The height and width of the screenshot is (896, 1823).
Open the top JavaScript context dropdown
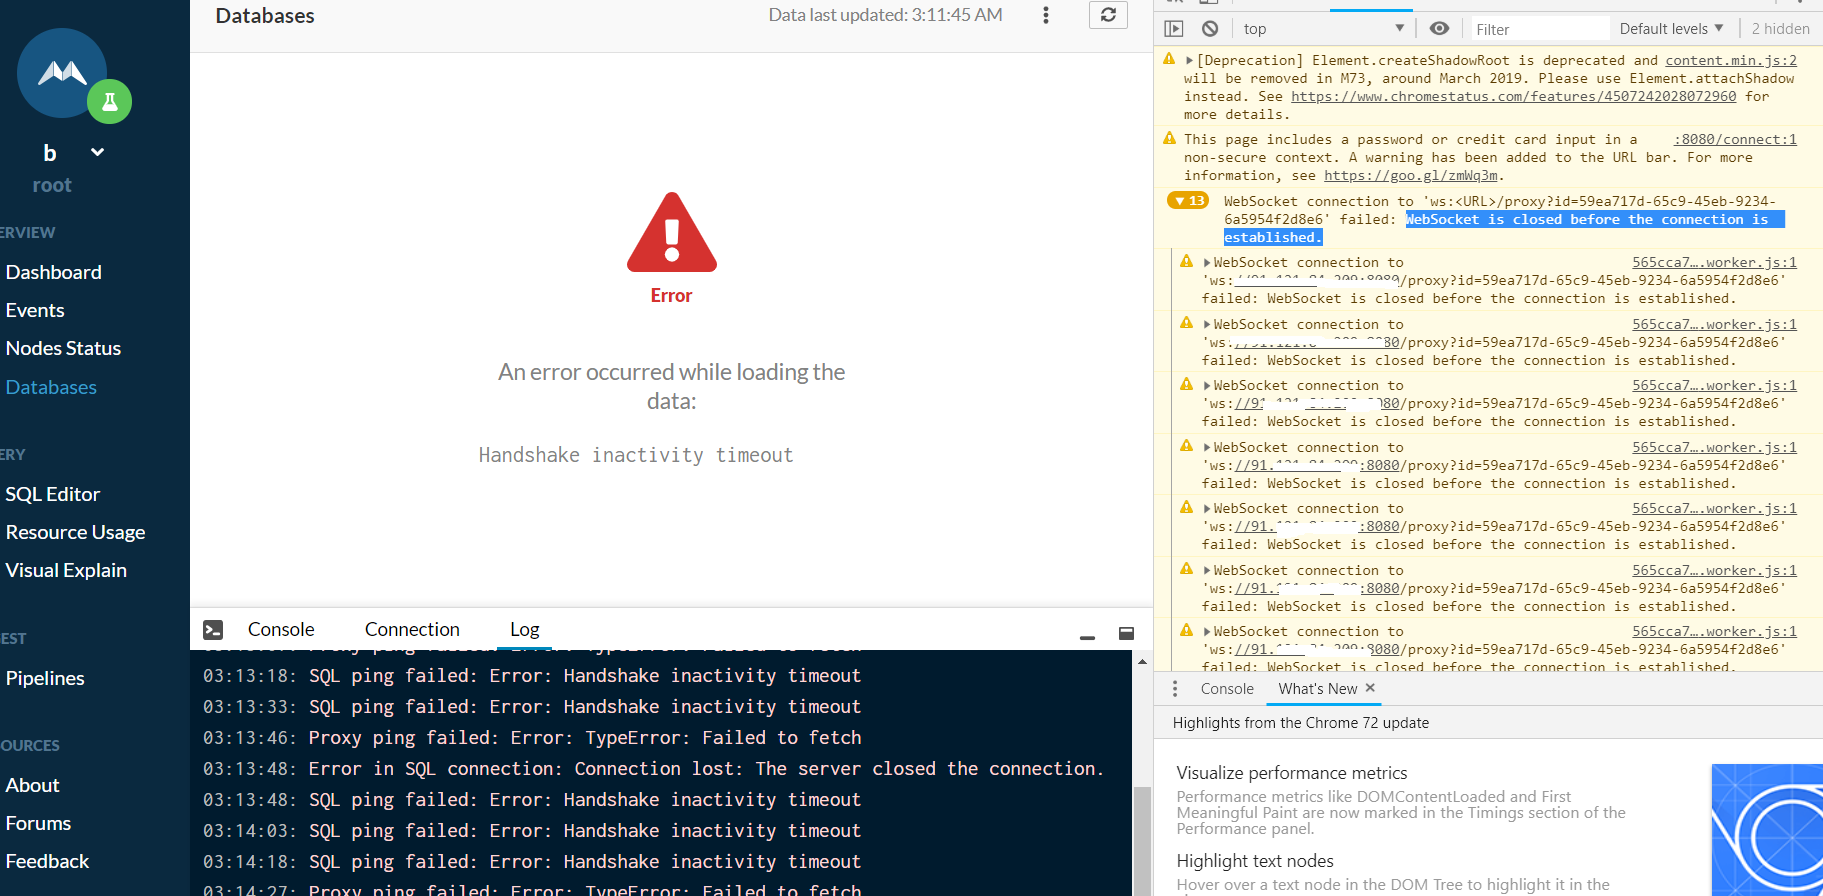point(1323,29)
